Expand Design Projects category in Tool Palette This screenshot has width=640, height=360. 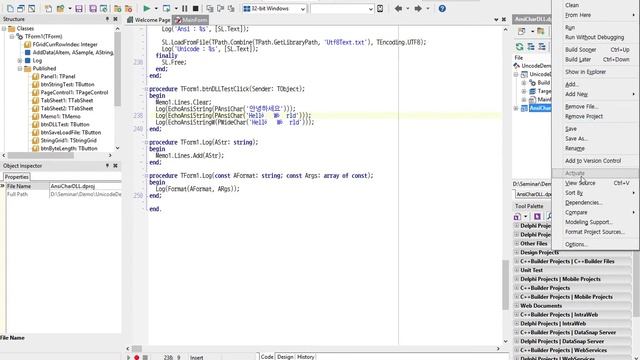click(x=517, y=252)
